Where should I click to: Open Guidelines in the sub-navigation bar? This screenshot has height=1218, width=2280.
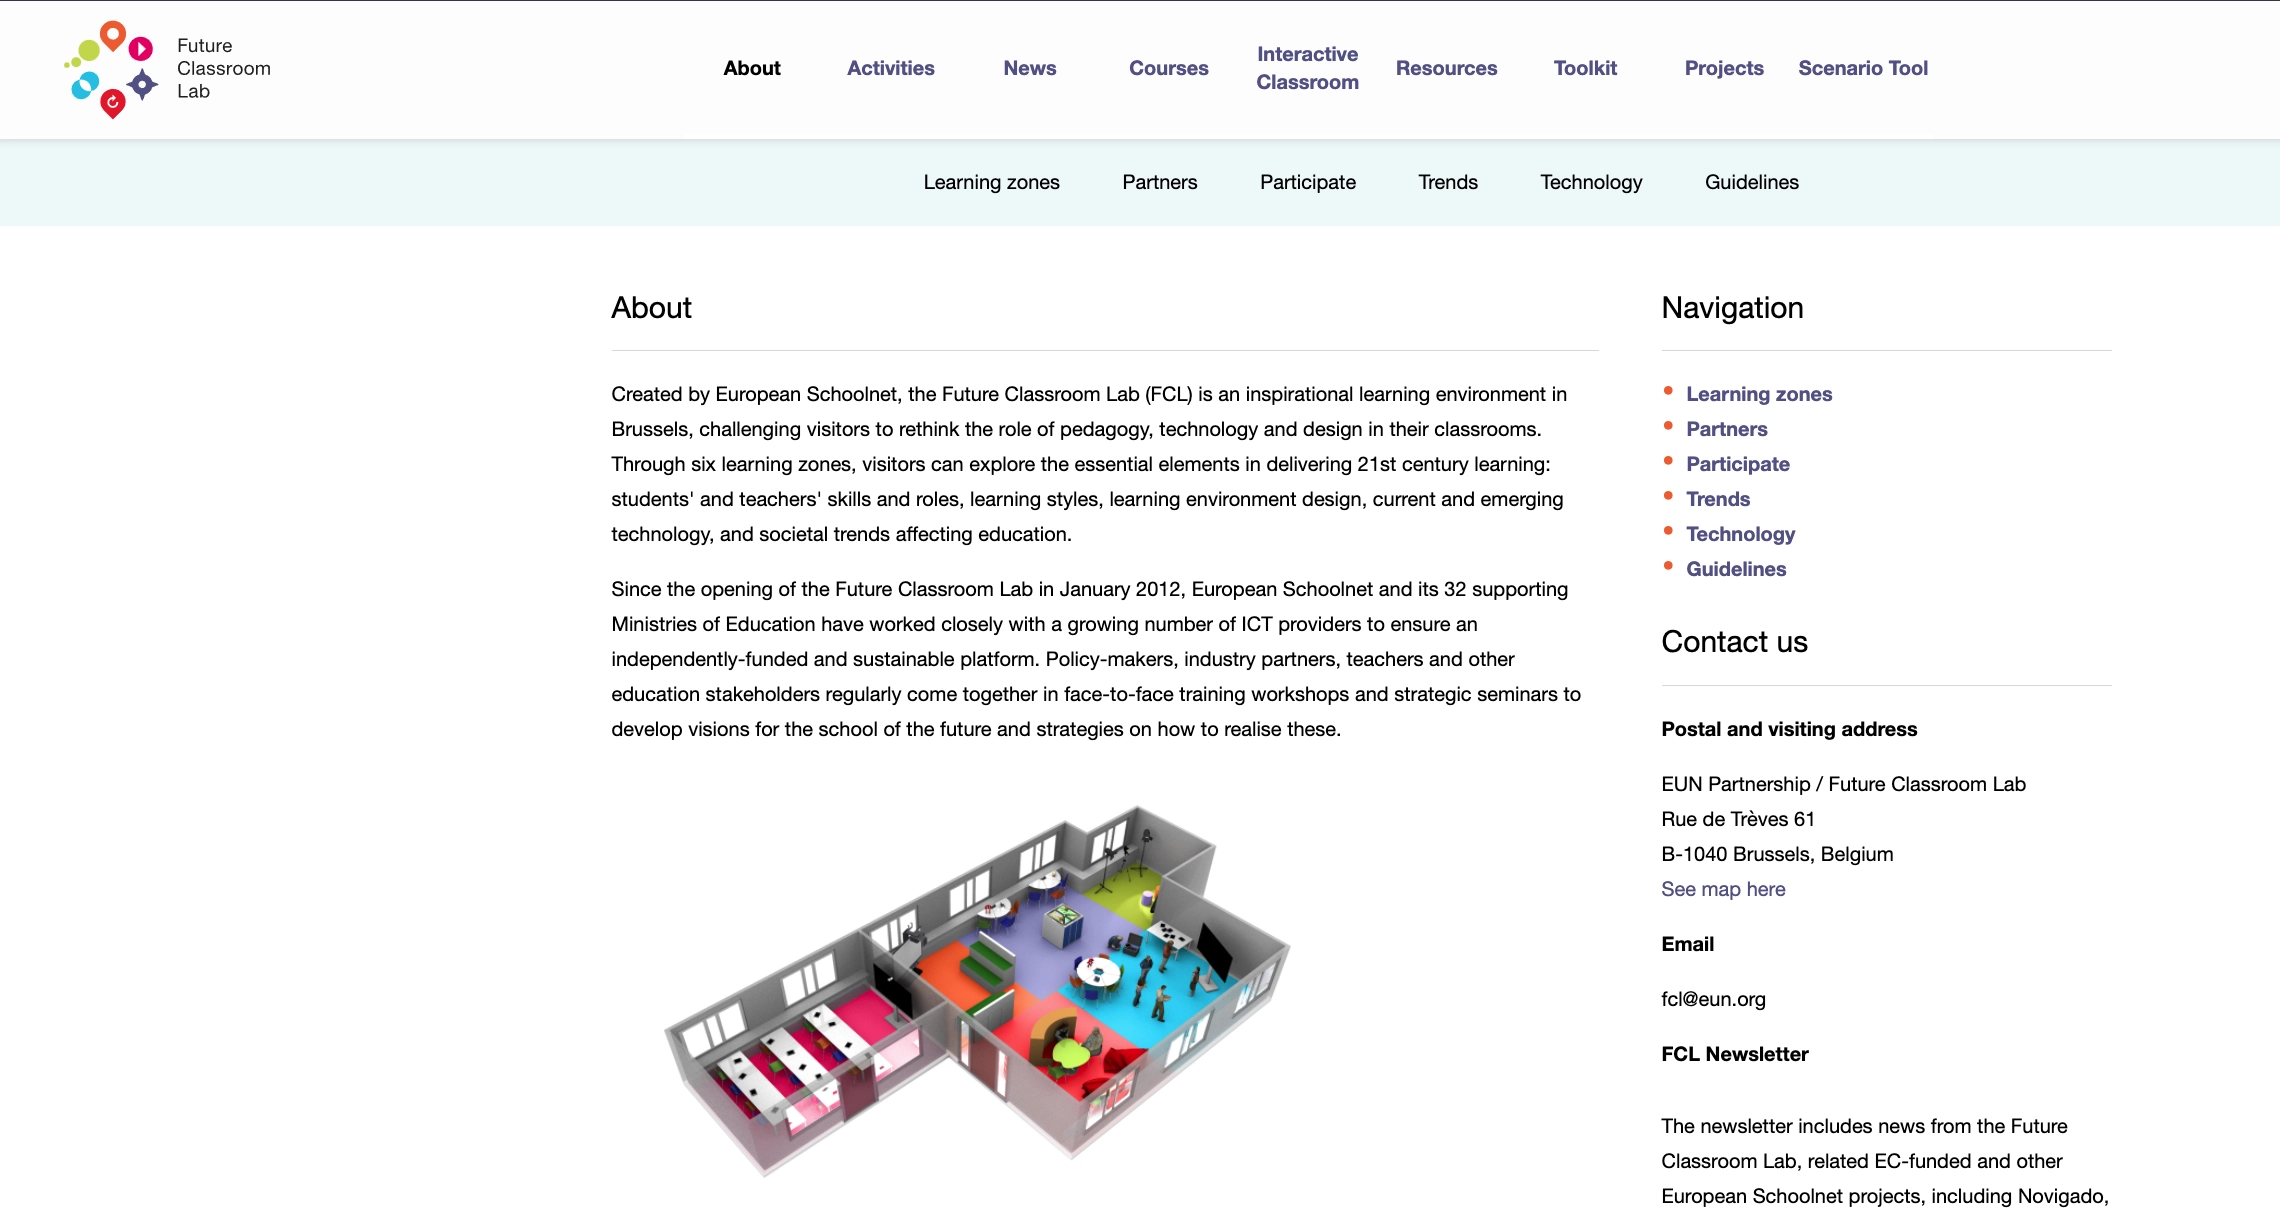1751,182
